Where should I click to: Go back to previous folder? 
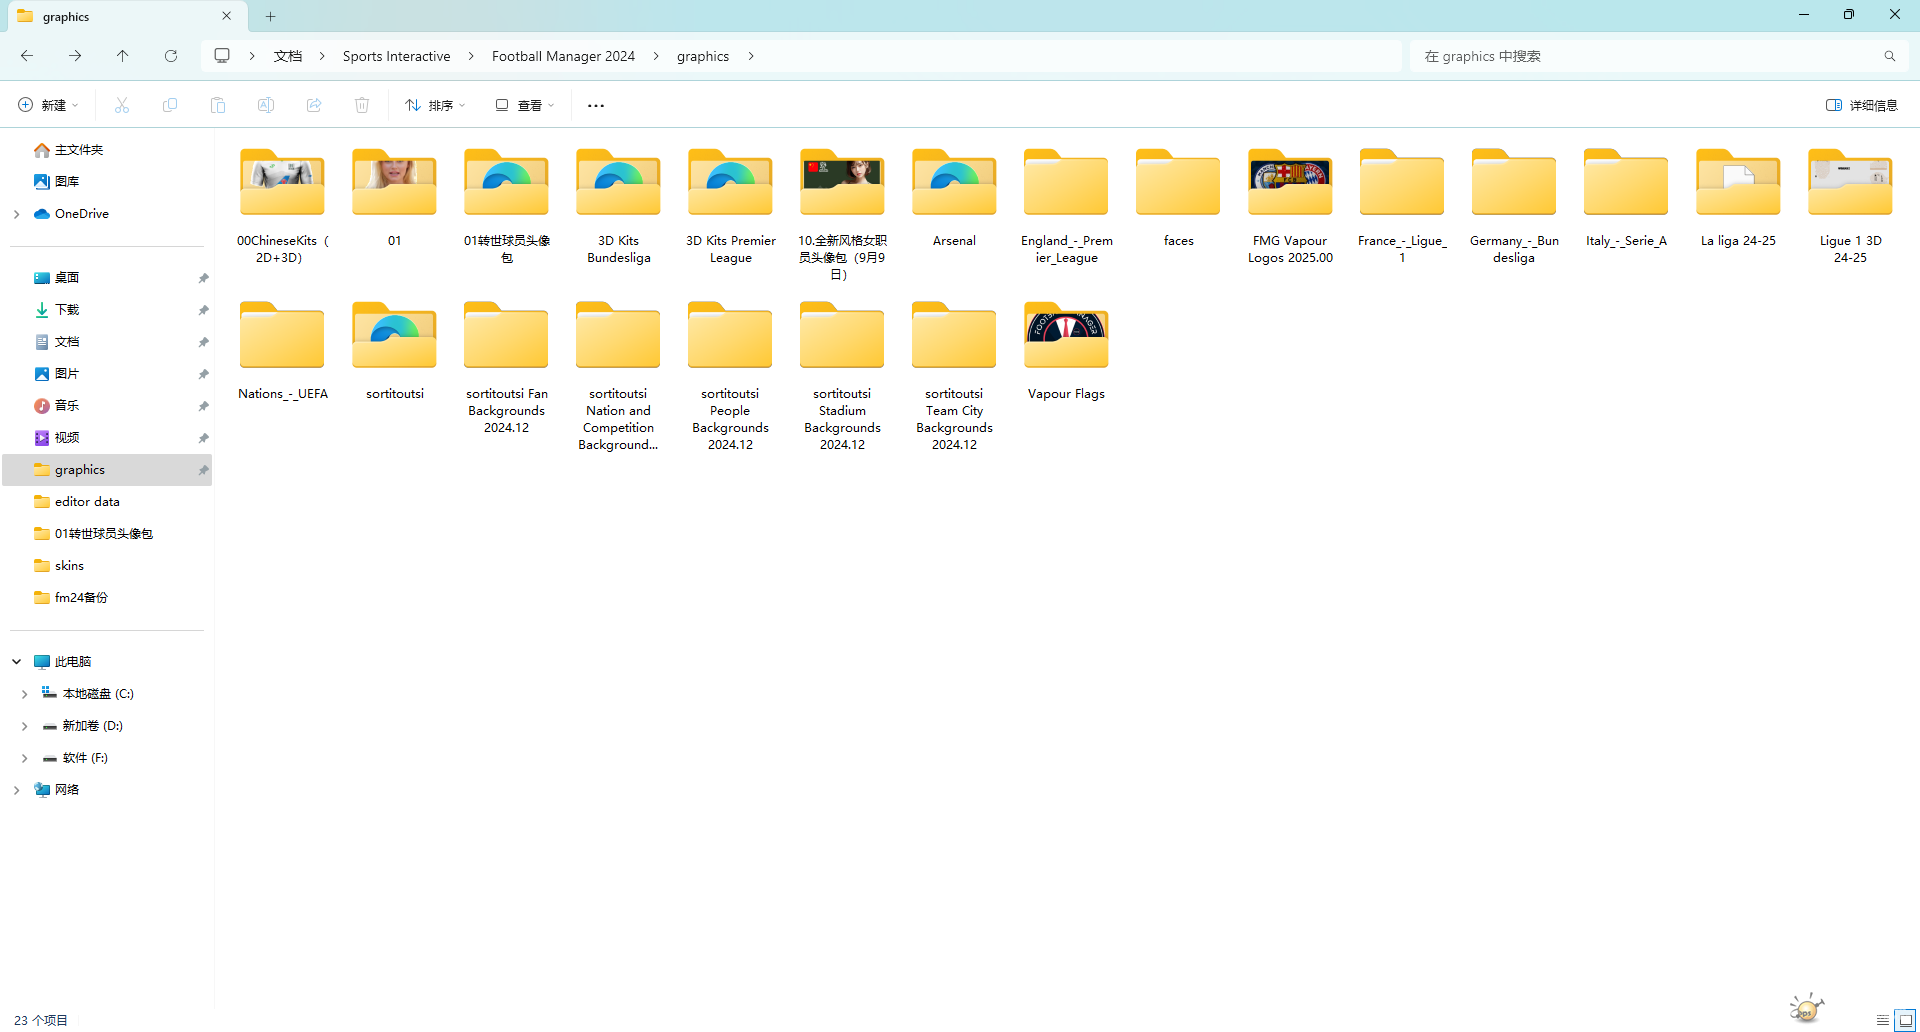pos(27,56)
